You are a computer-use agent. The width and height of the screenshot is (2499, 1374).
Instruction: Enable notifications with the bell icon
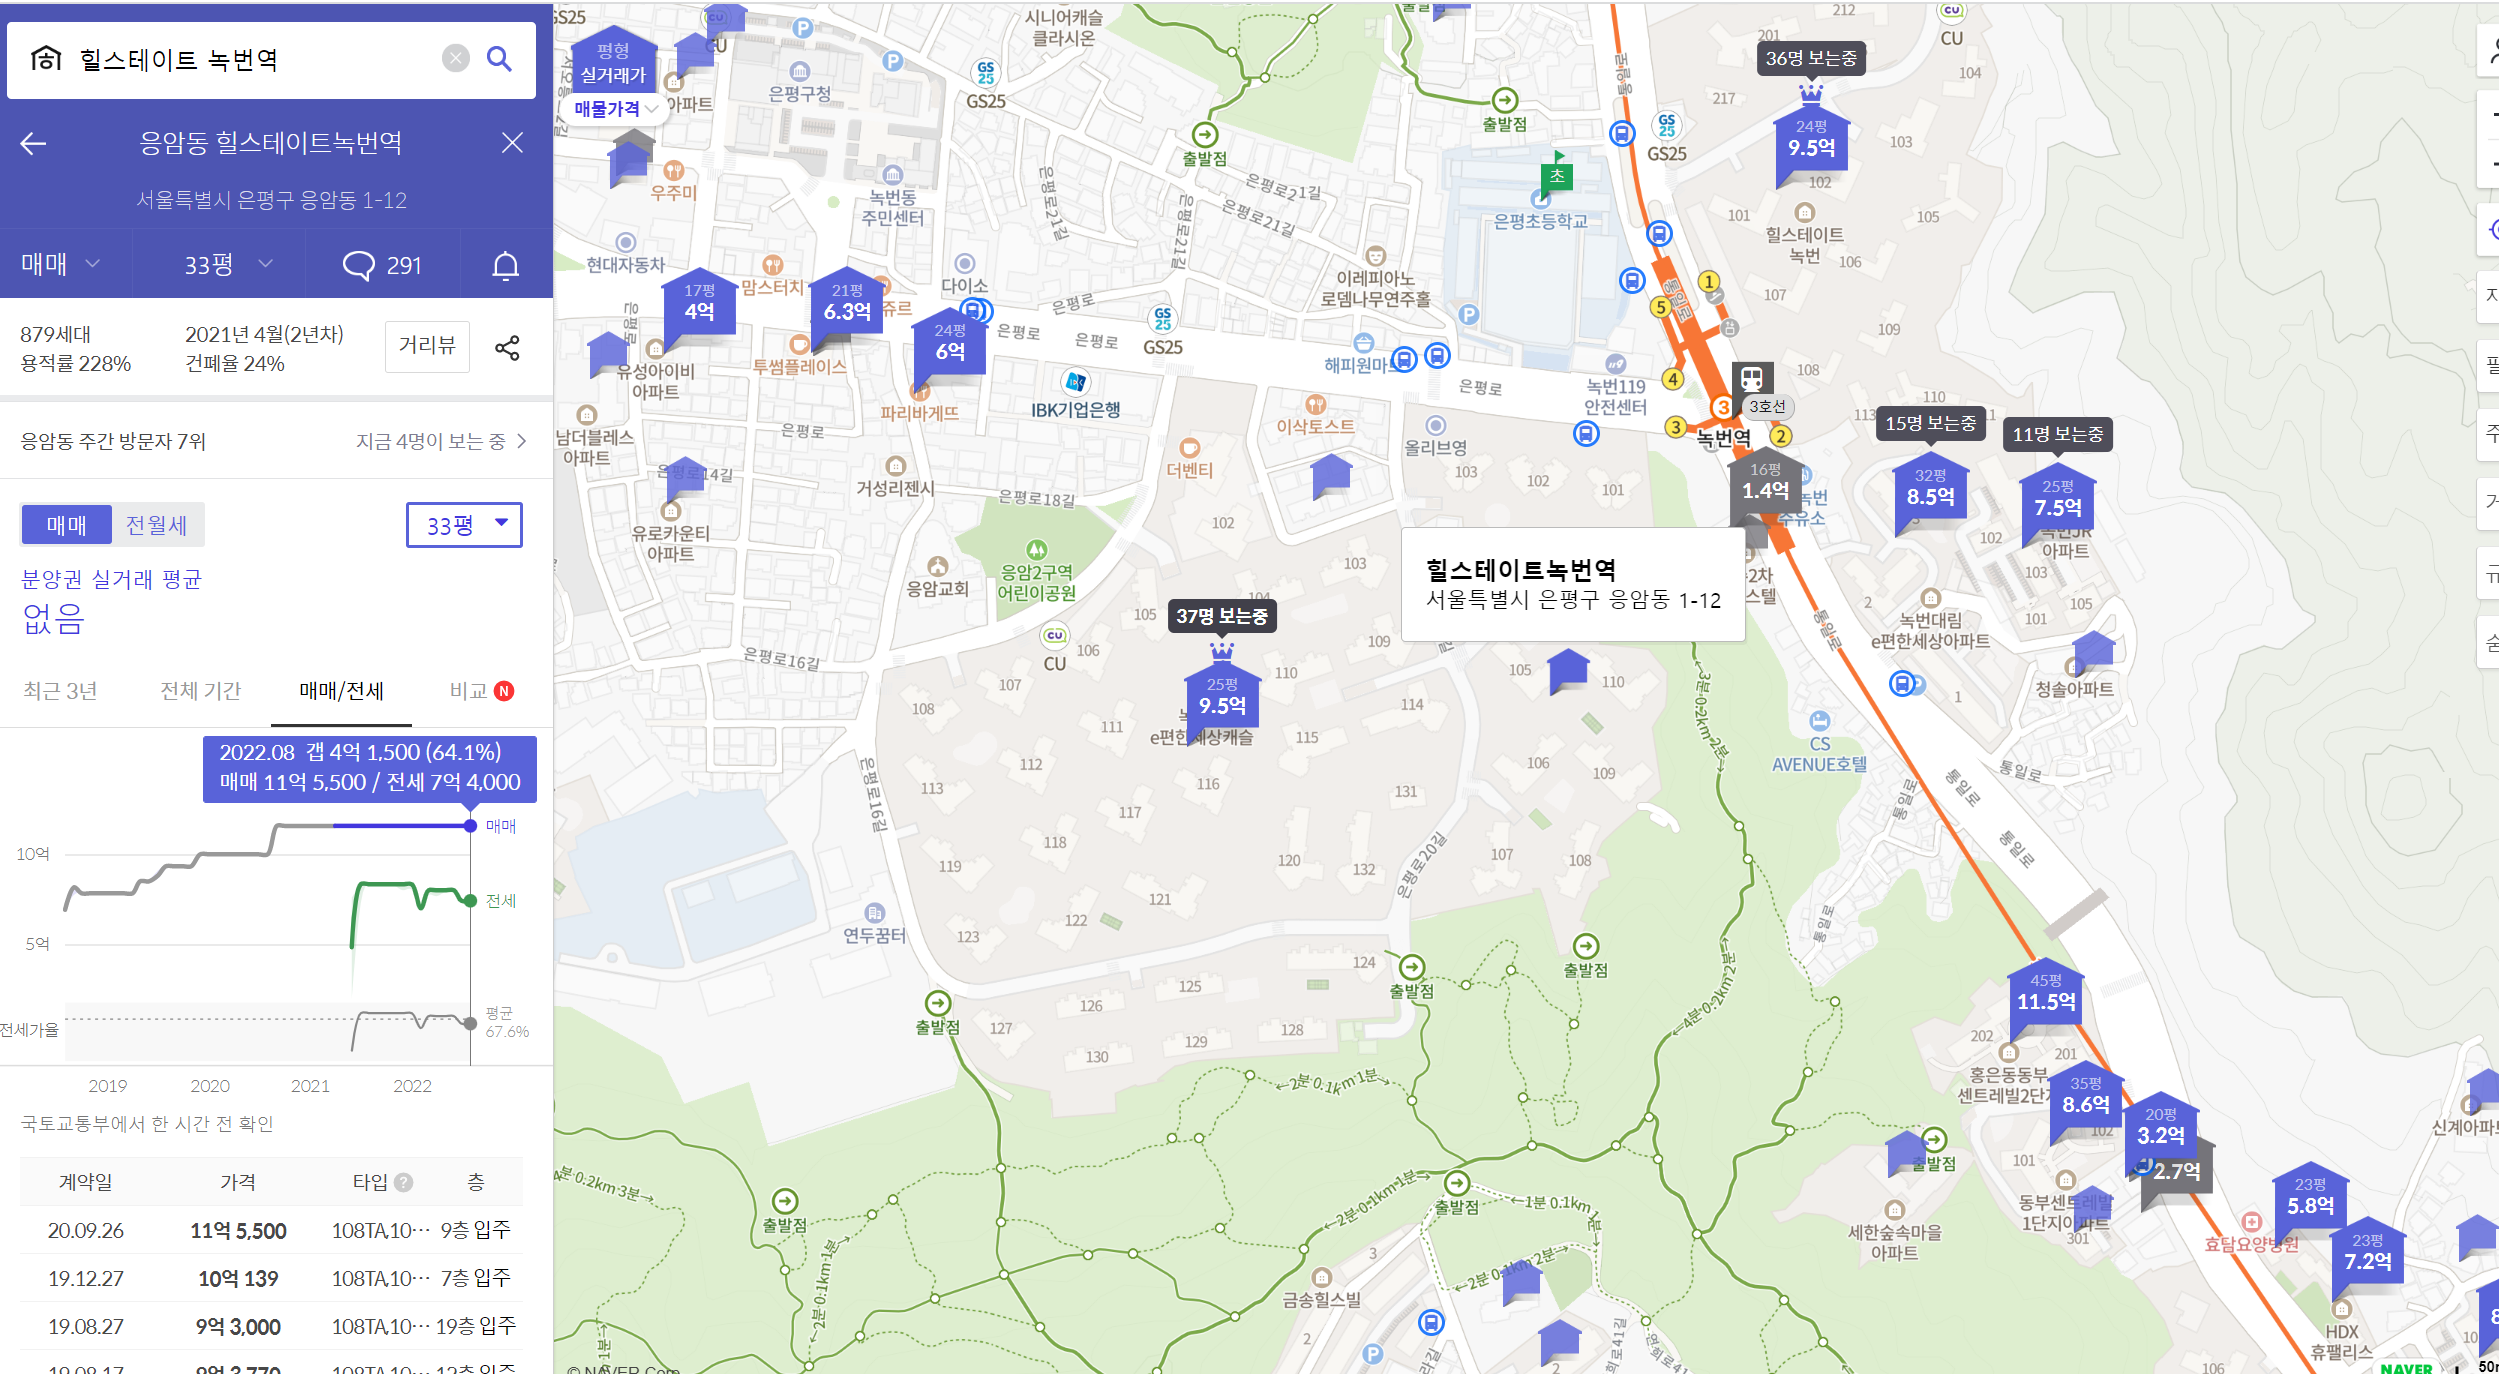pyautogui.click(x=506, y=265)
